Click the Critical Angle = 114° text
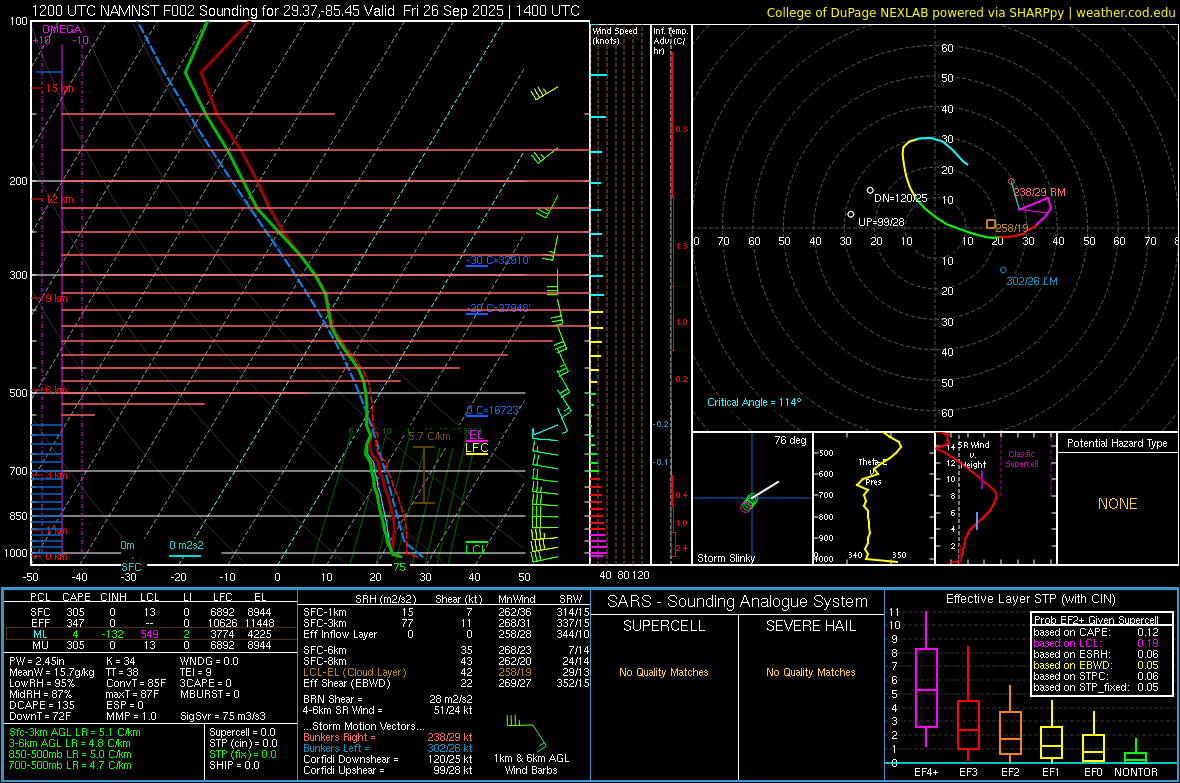This screenshot has height=783, width=1180. pos(754,402)
